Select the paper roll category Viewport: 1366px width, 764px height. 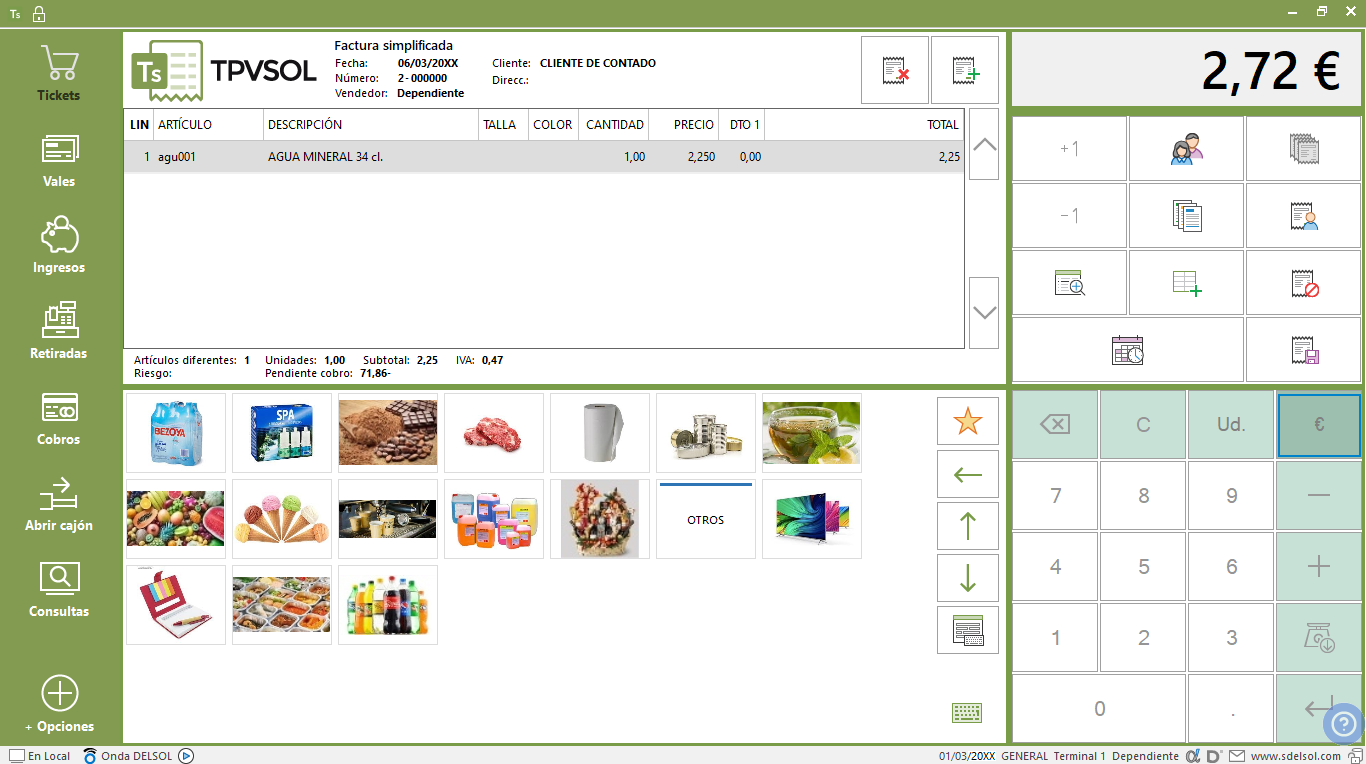pos(600,433)
